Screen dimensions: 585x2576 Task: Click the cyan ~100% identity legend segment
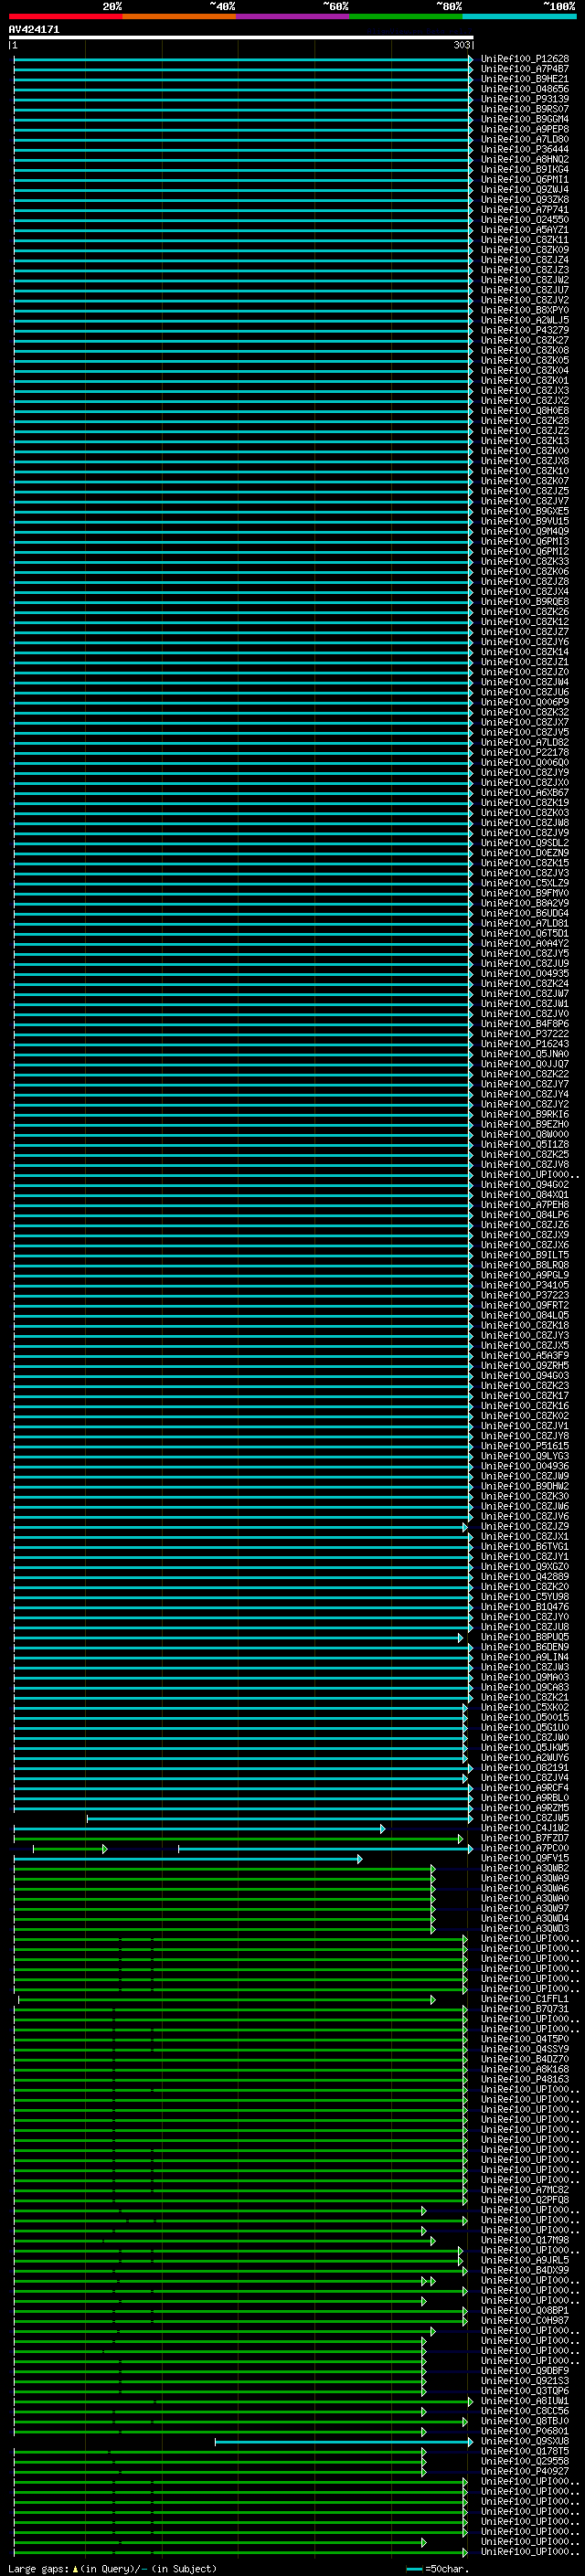(519, 16)
